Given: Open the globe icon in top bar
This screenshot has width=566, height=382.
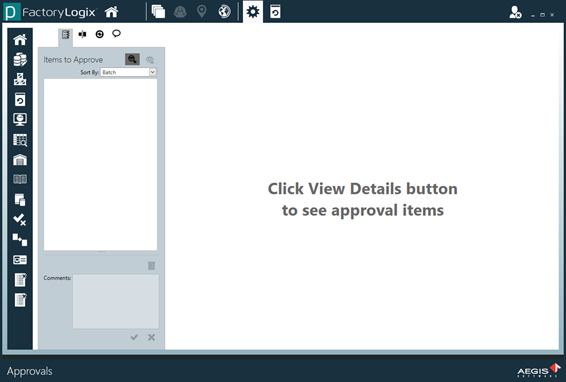Looking at the screenshot, I should pyautogui.click(x=224, y=12).
